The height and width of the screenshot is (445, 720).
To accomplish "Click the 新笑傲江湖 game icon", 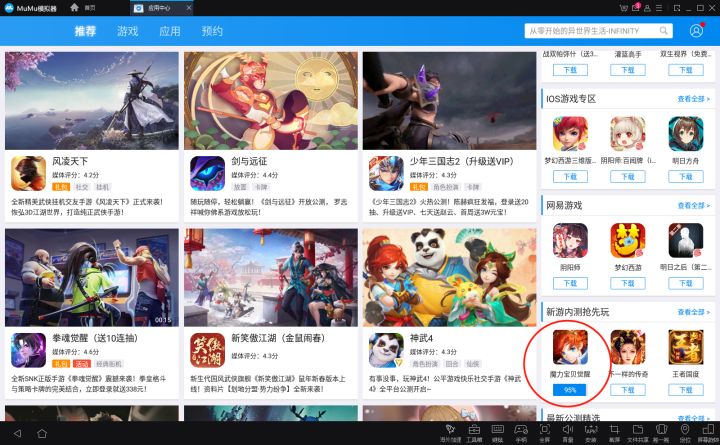I will coord(208,350).
